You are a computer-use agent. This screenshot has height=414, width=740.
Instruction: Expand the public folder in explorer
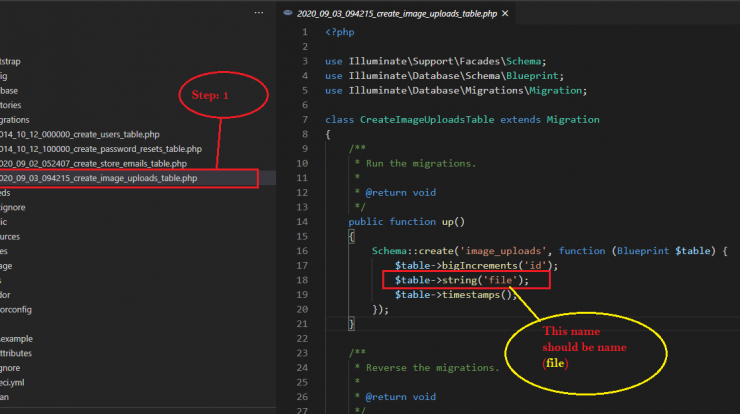point(4,222)
